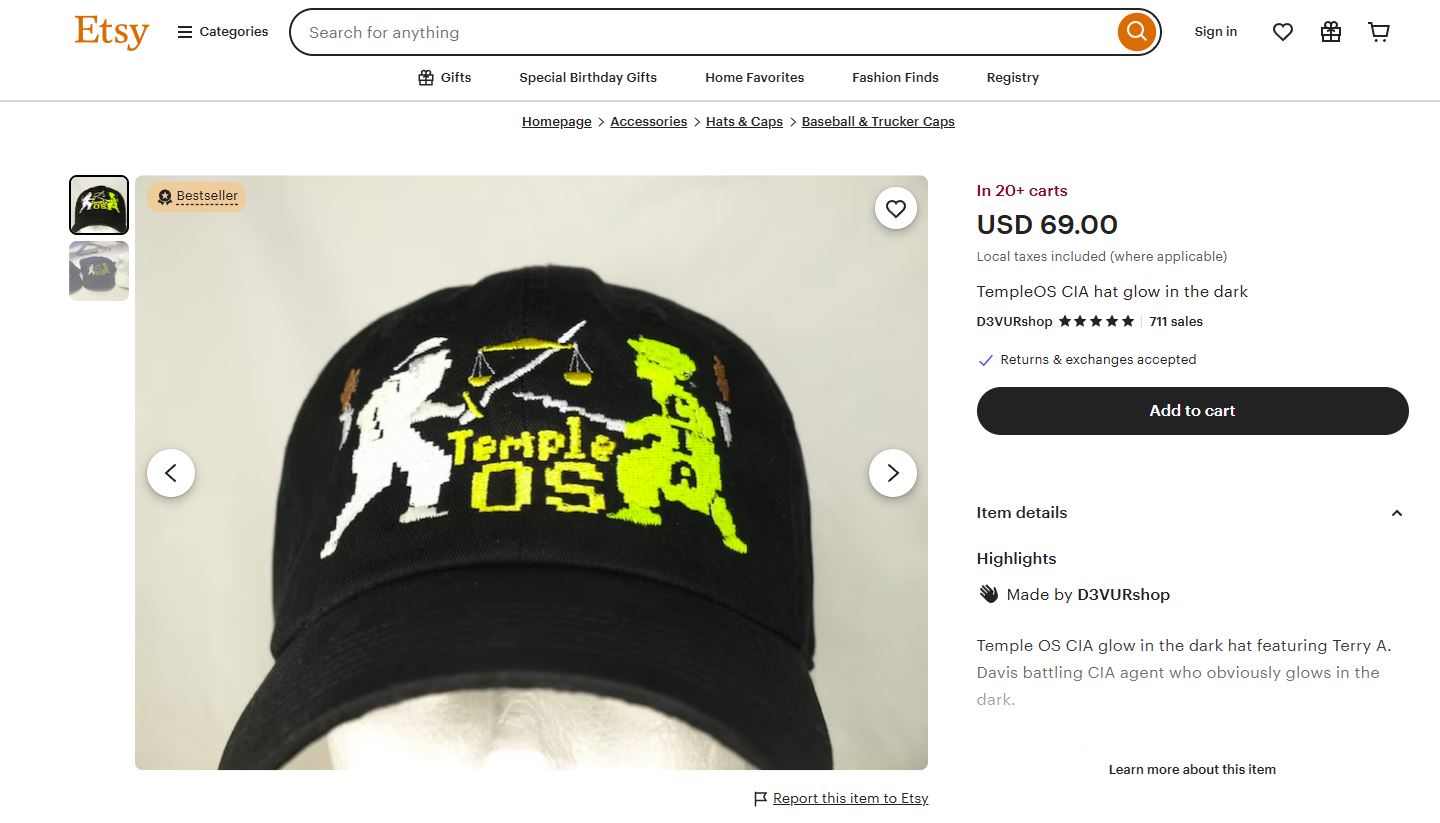Screen dimensions: 1440x823
Task: Click the orange search magnifier button
Action: click(x=1136, y=32)
